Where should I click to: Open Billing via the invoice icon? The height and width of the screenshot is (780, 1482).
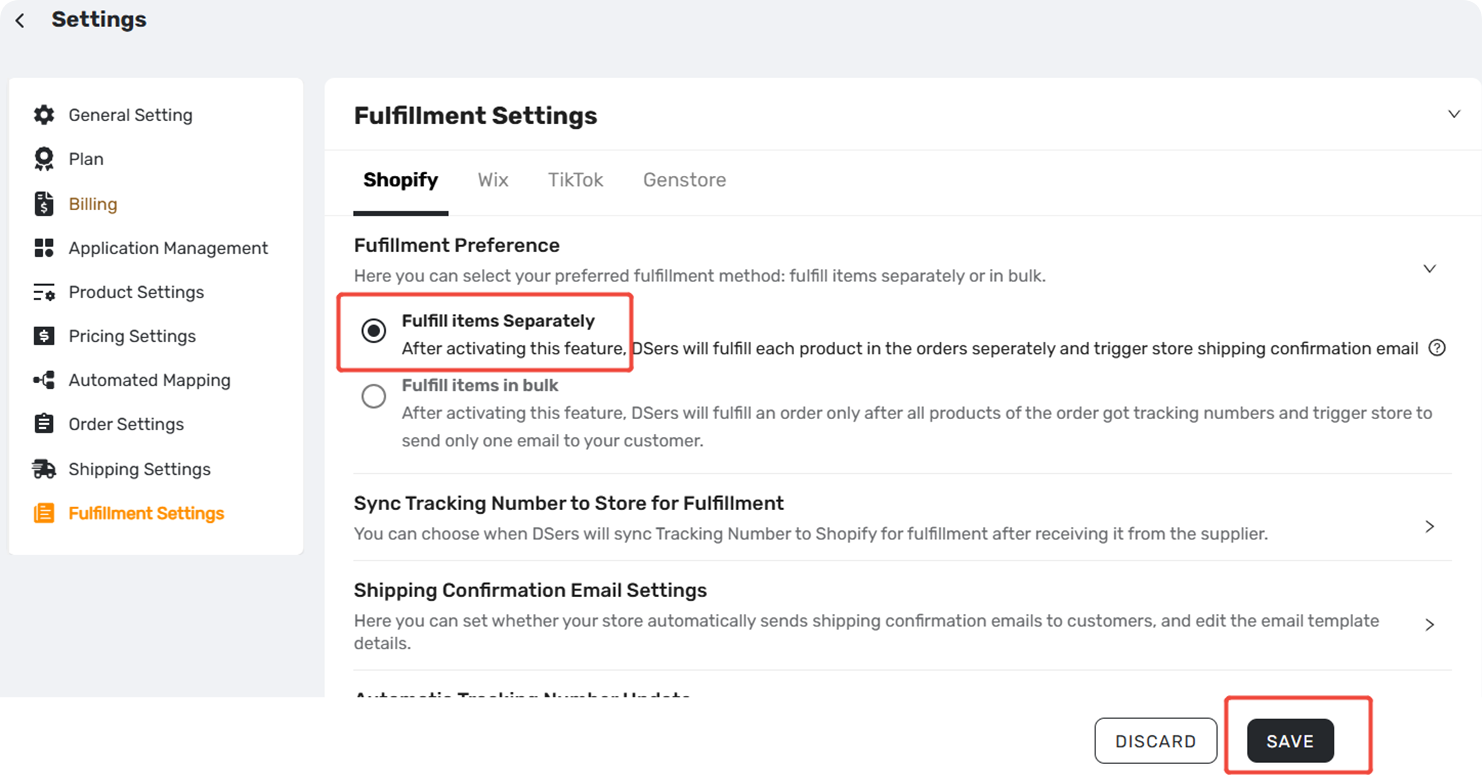coord(44,204)
